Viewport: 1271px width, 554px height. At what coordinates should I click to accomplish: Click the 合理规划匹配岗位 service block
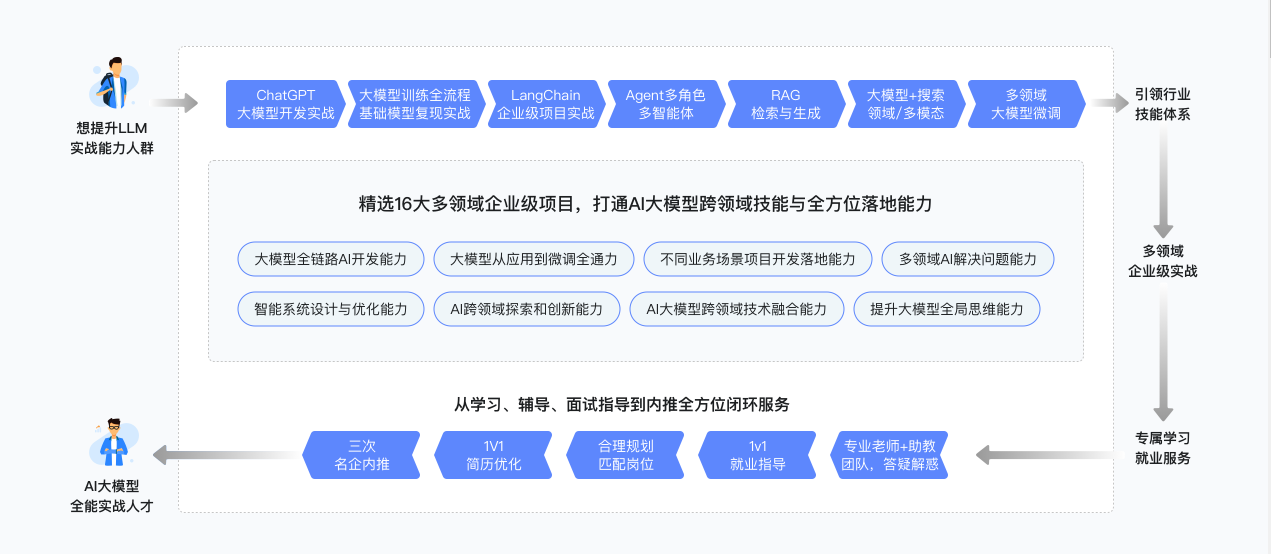(x=625, y=455)
